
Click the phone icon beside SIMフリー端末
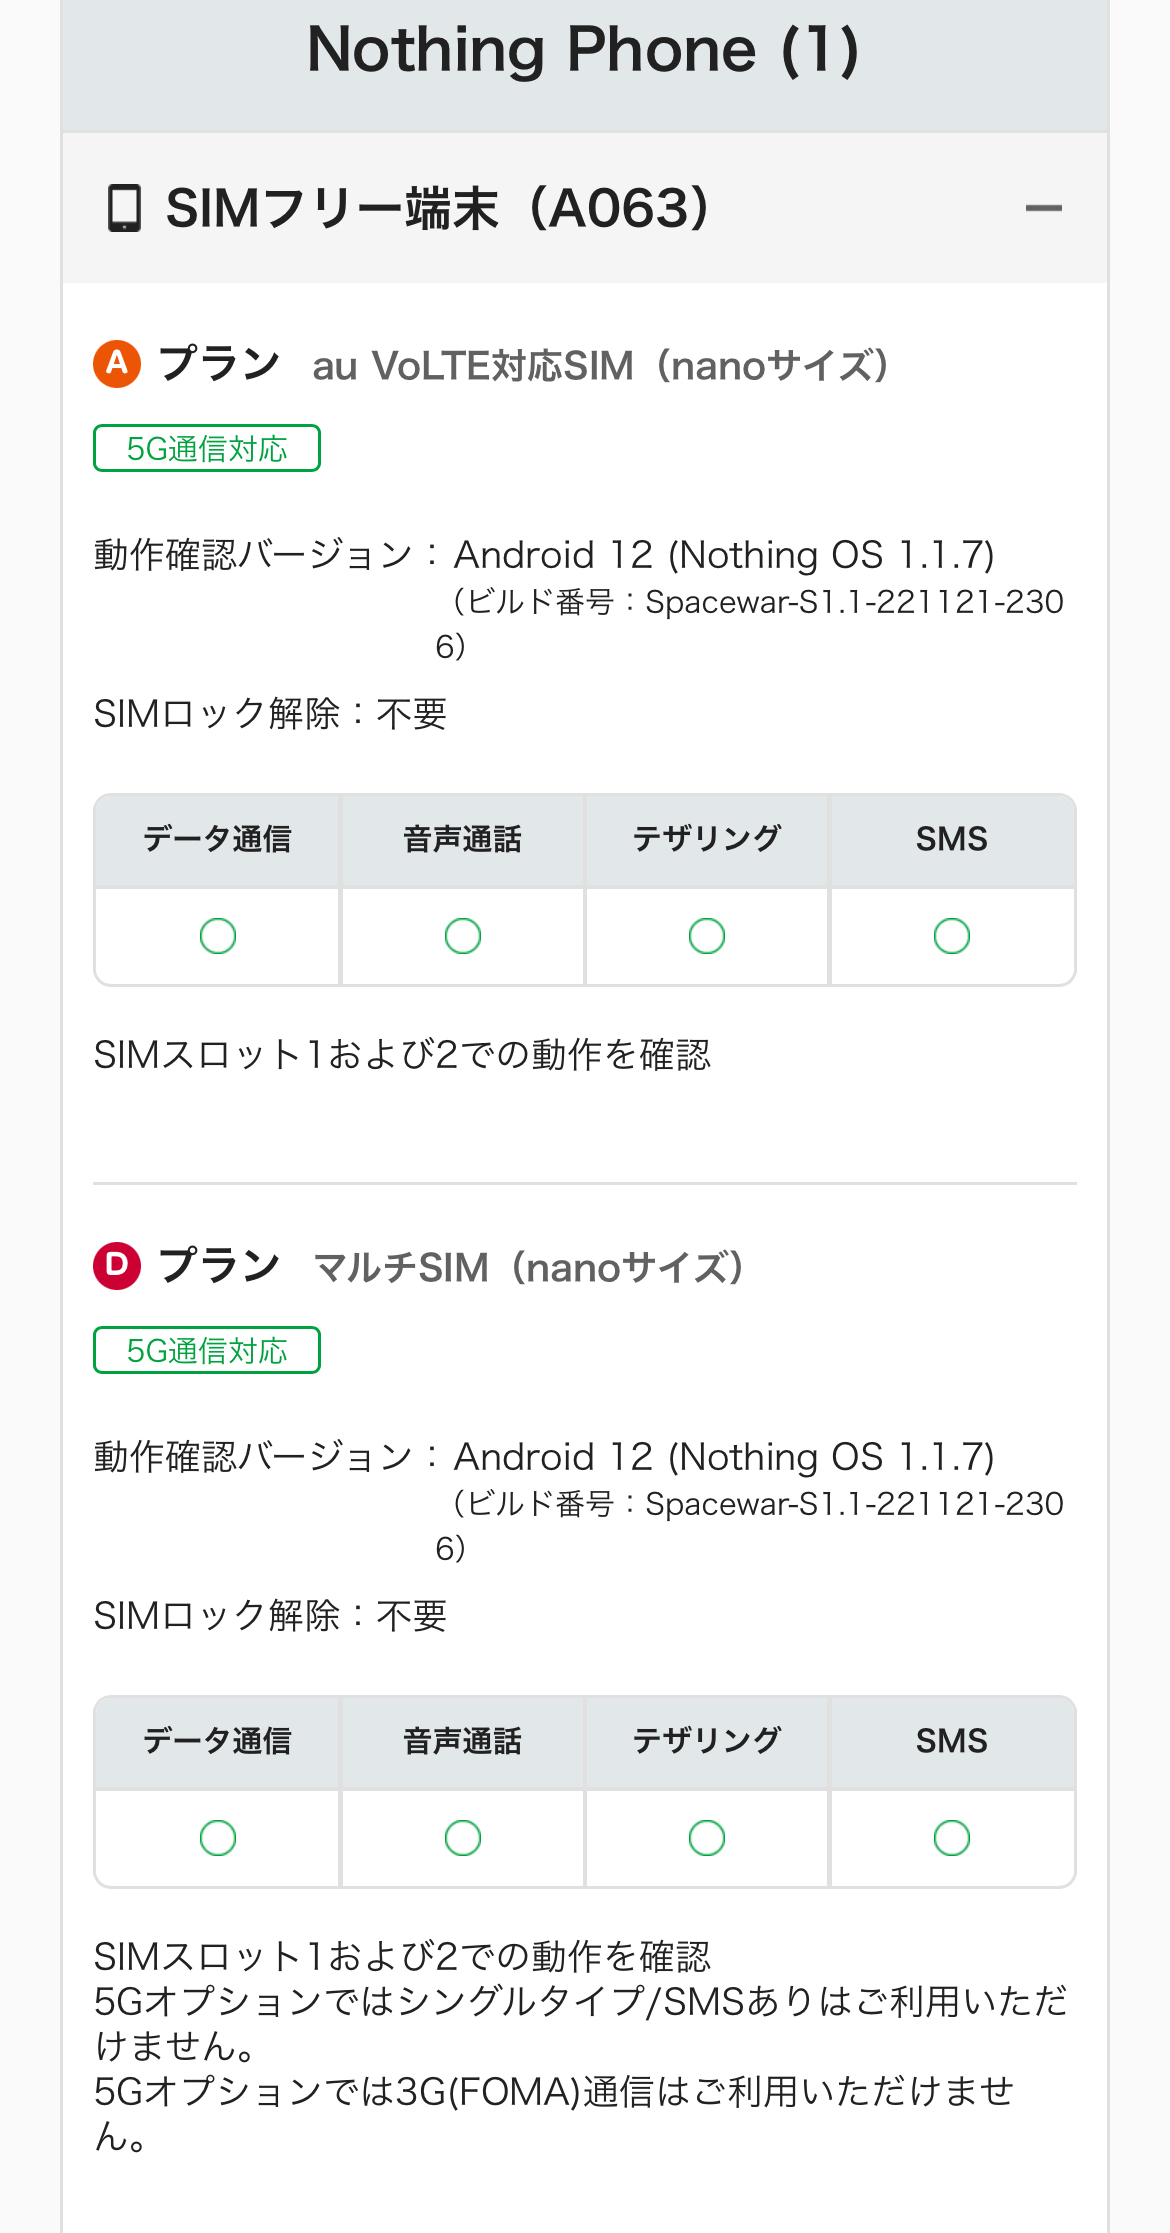(x=124, y=208)
